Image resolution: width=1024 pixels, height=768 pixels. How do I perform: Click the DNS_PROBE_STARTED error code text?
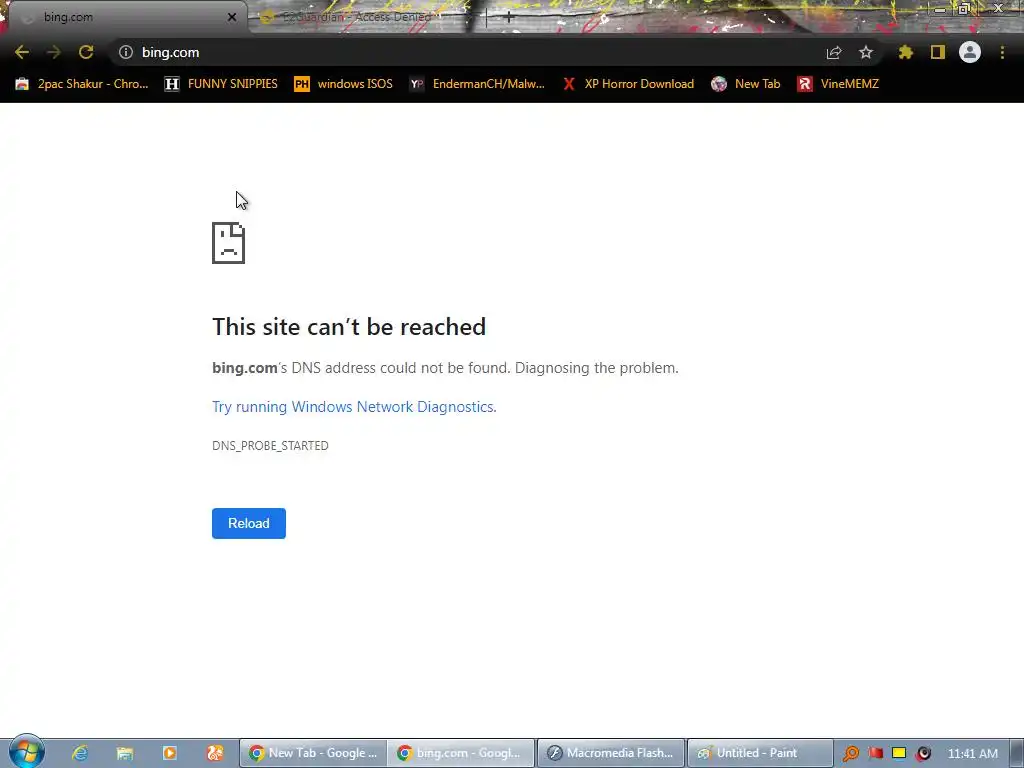(270, 445)
